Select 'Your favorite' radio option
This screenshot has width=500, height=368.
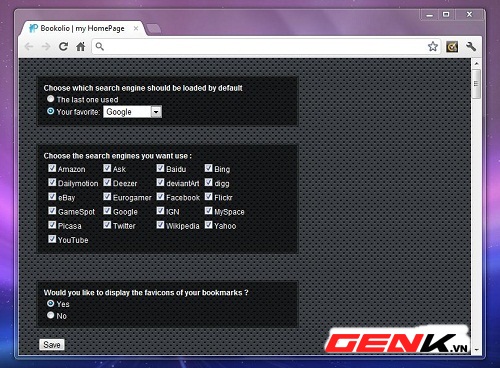pos(50,111)
